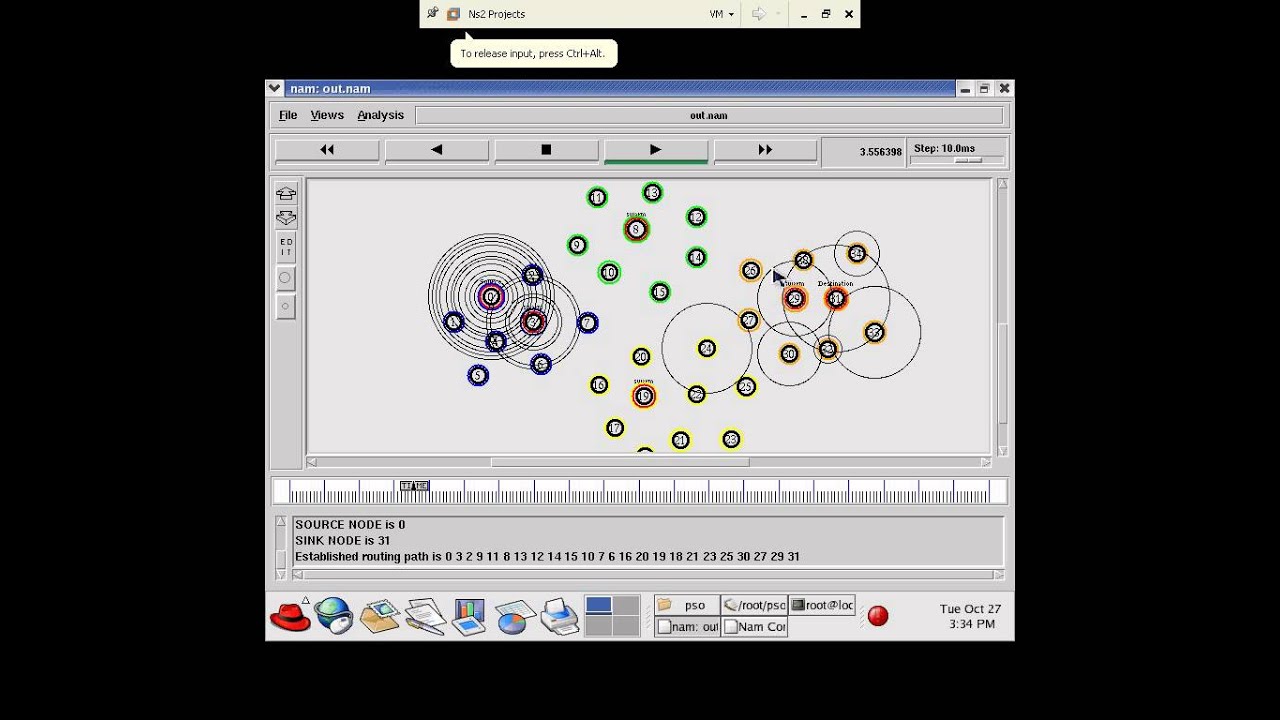Select blue node 5
Screen dimensions: 1280x720
[x=478, y=376]
